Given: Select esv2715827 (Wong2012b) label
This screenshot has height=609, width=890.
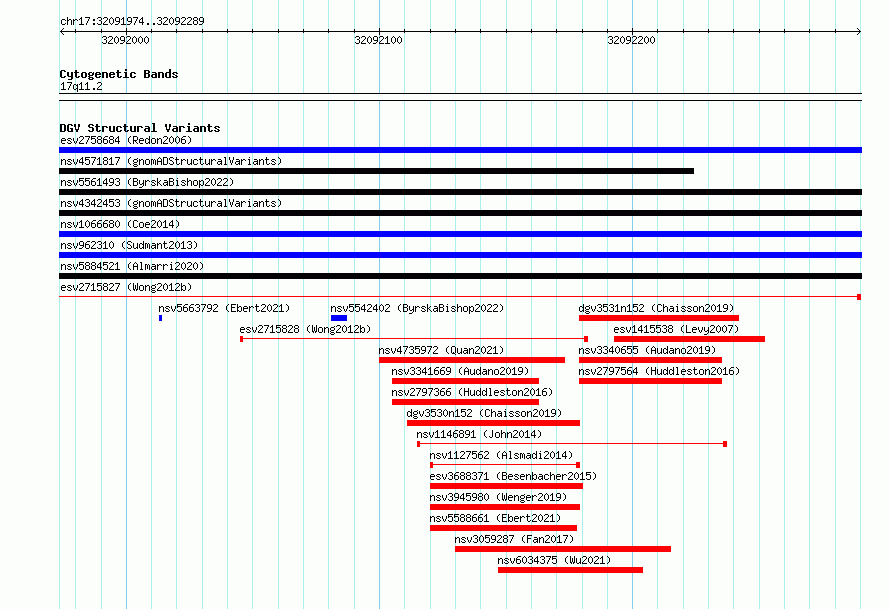Looking at the screenshot, I should point(126,287).
